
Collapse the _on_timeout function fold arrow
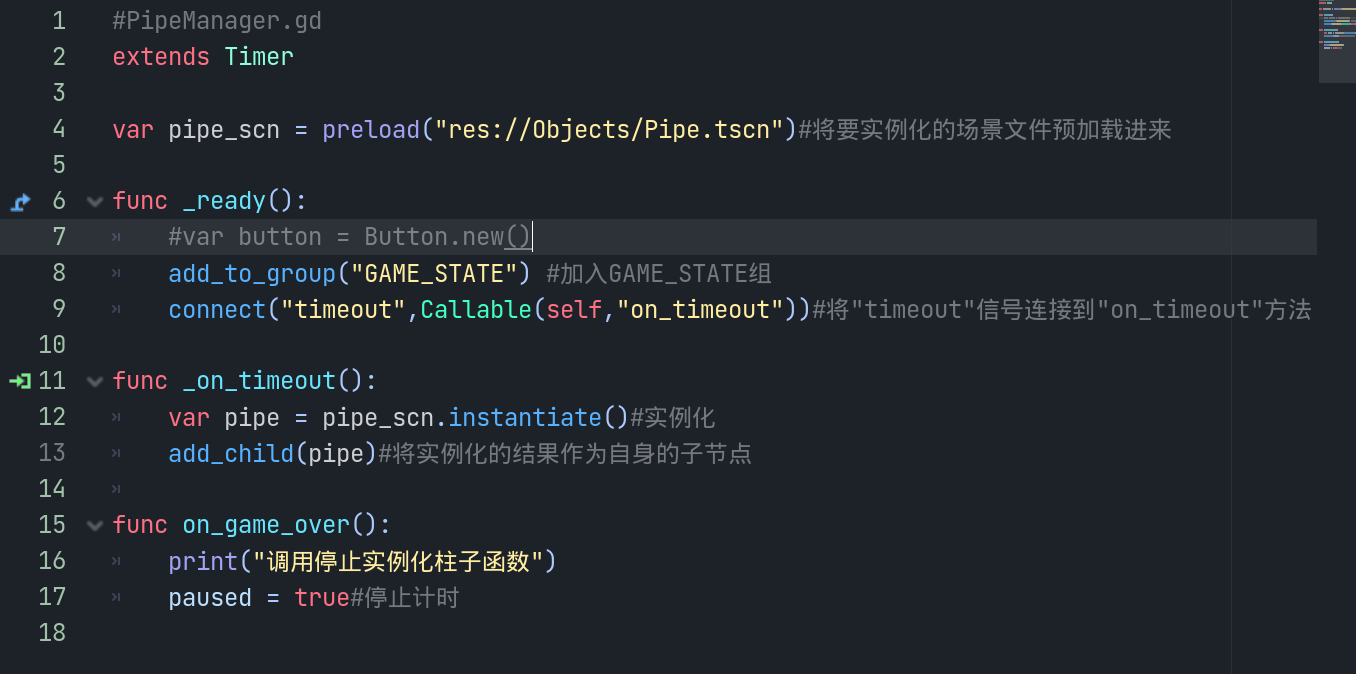pyautogui.click(x=95, y=381)
